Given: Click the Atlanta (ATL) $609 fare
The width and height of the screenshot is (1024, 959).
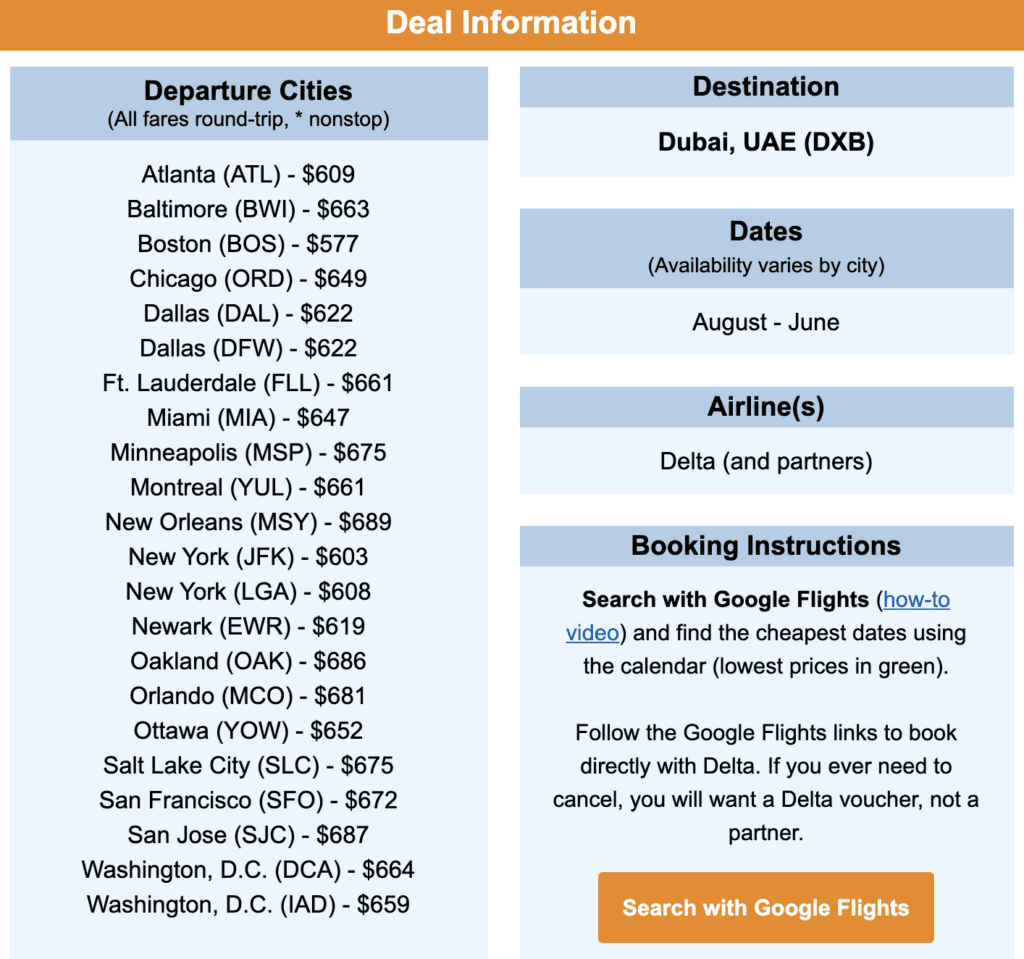Looking at the screenshot, I should 247,174.
